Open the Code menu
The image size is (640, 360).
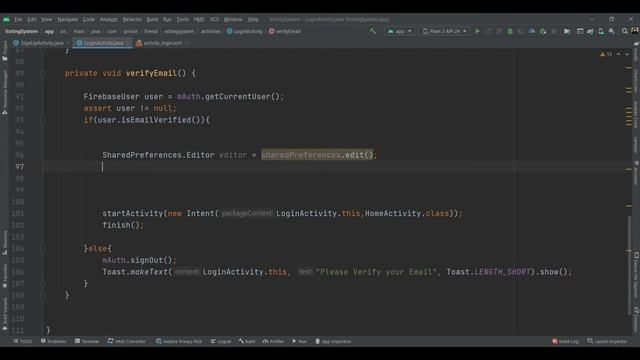point(89,19)
